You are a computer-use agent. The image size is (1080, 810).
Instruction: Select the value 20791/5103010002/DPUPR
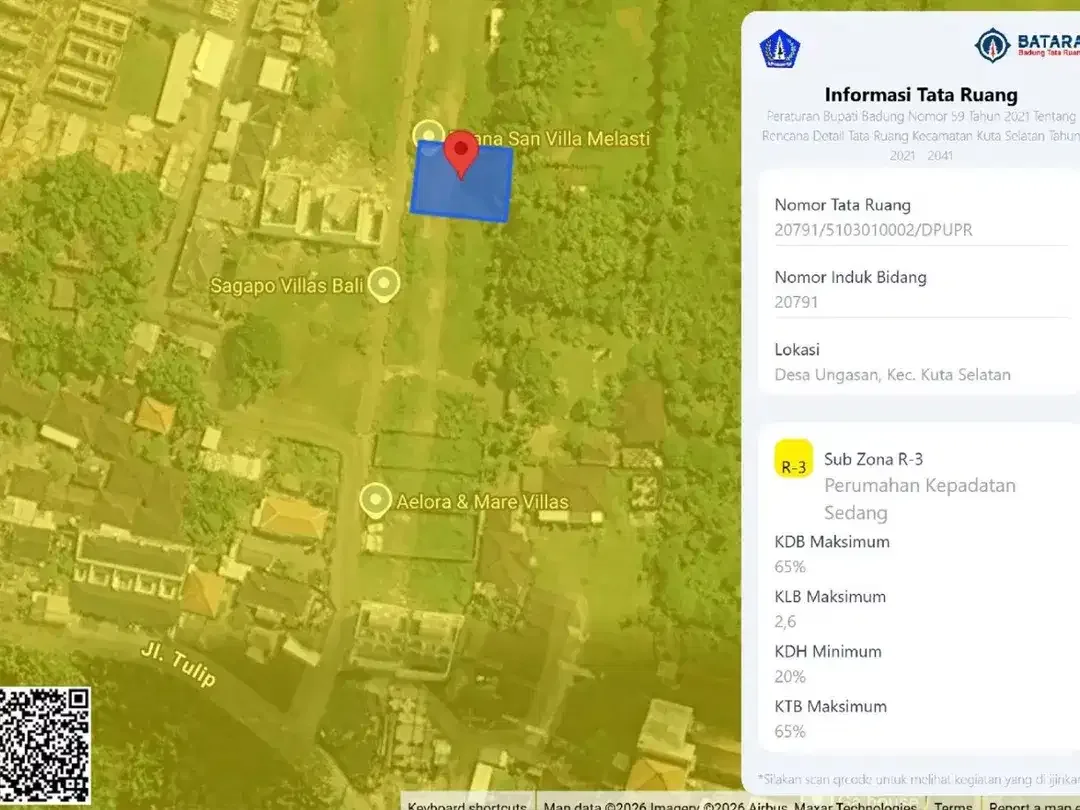873,230
